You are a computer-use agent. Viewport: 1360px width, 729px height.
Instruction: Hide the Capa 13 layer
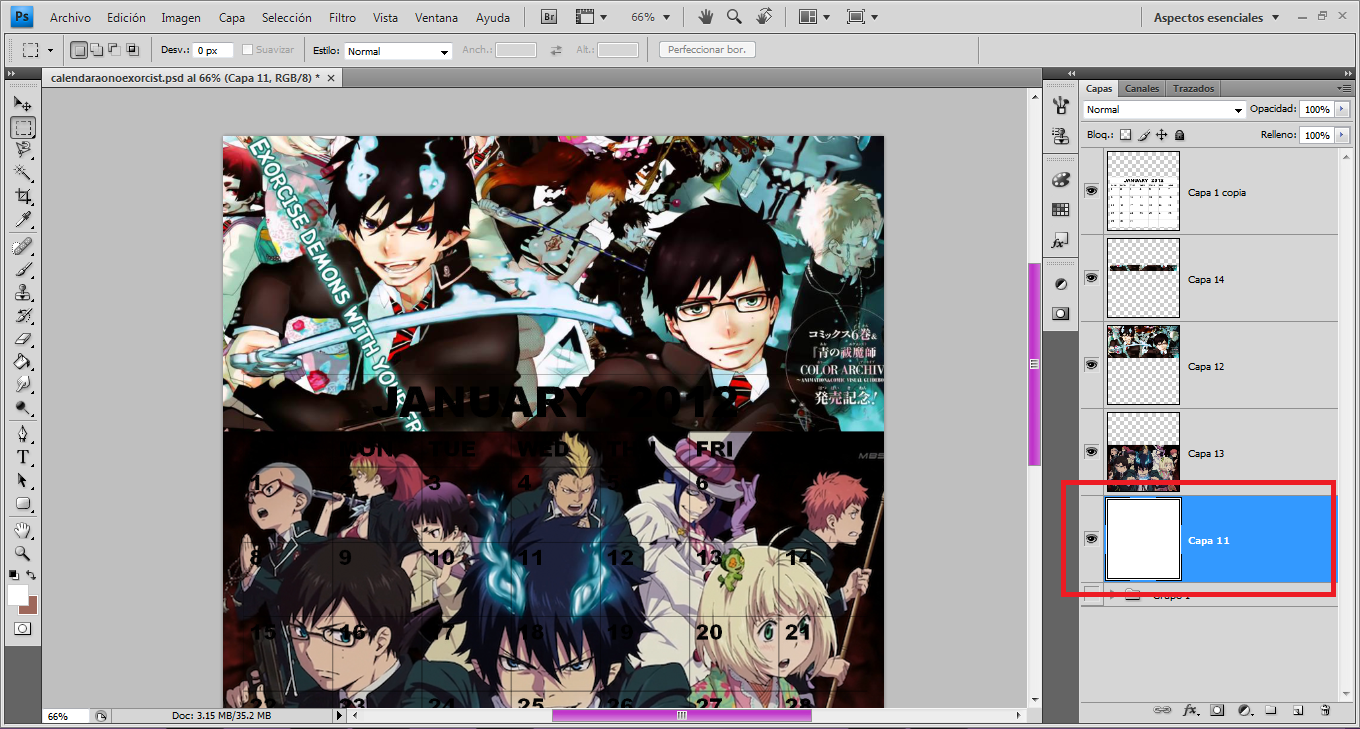(x=1091, y=451)
